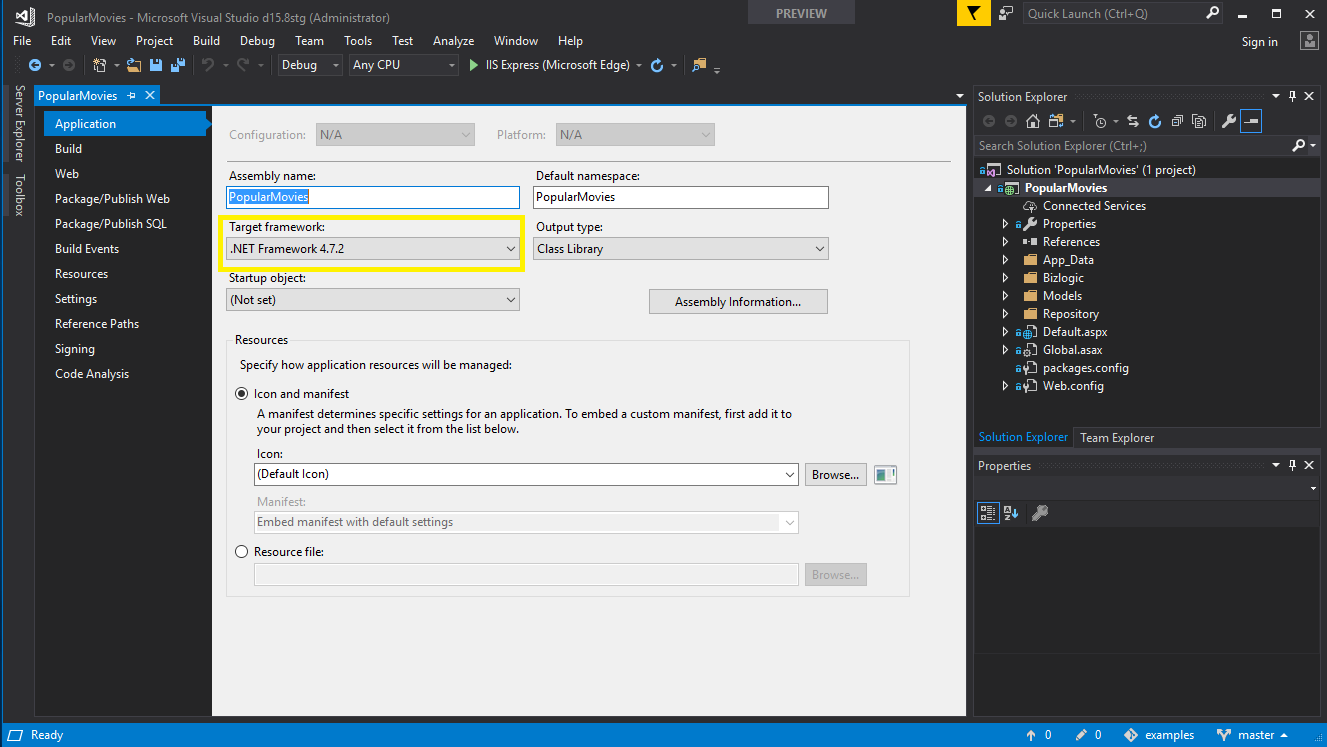
Task: Click the Browse button next to Icon
Action: 836,475
